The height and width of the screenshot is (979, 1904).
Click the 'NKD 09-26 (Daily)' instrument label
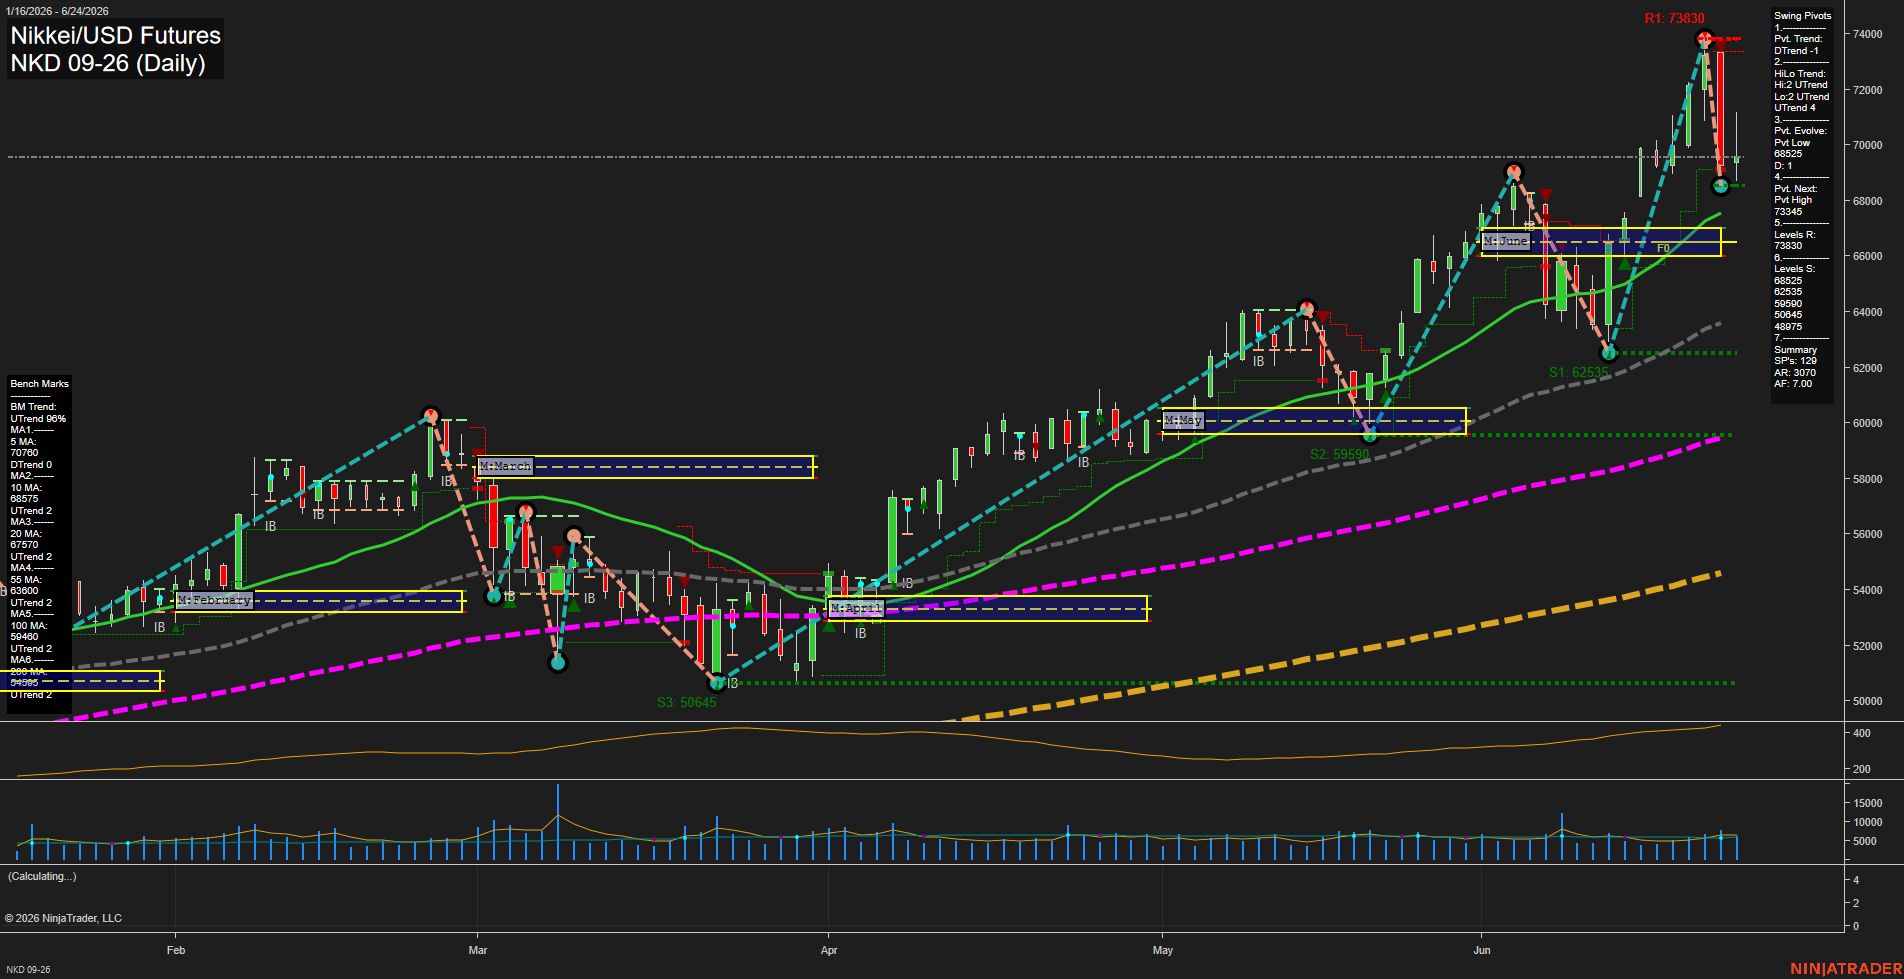[x=108, y=63]
